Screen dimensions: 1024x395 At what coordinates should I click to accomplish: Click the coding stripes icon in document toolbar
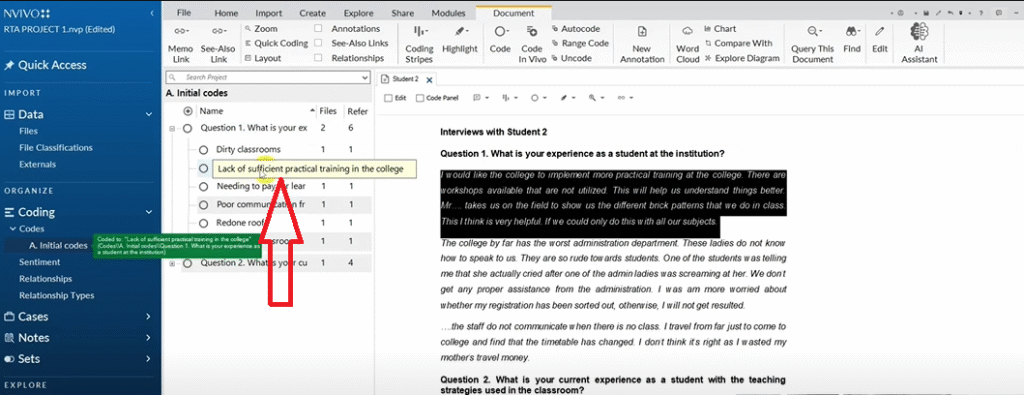pyautogui.click(x=505, y=98)
